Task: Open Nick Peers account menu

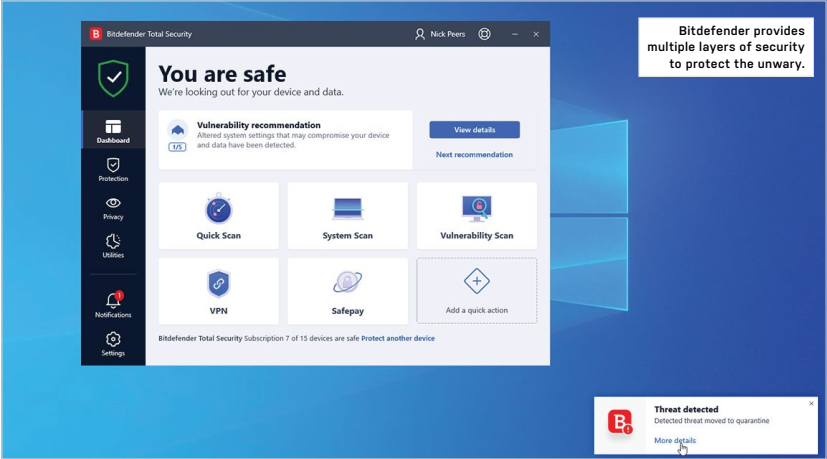Action: tap(440, 34)
